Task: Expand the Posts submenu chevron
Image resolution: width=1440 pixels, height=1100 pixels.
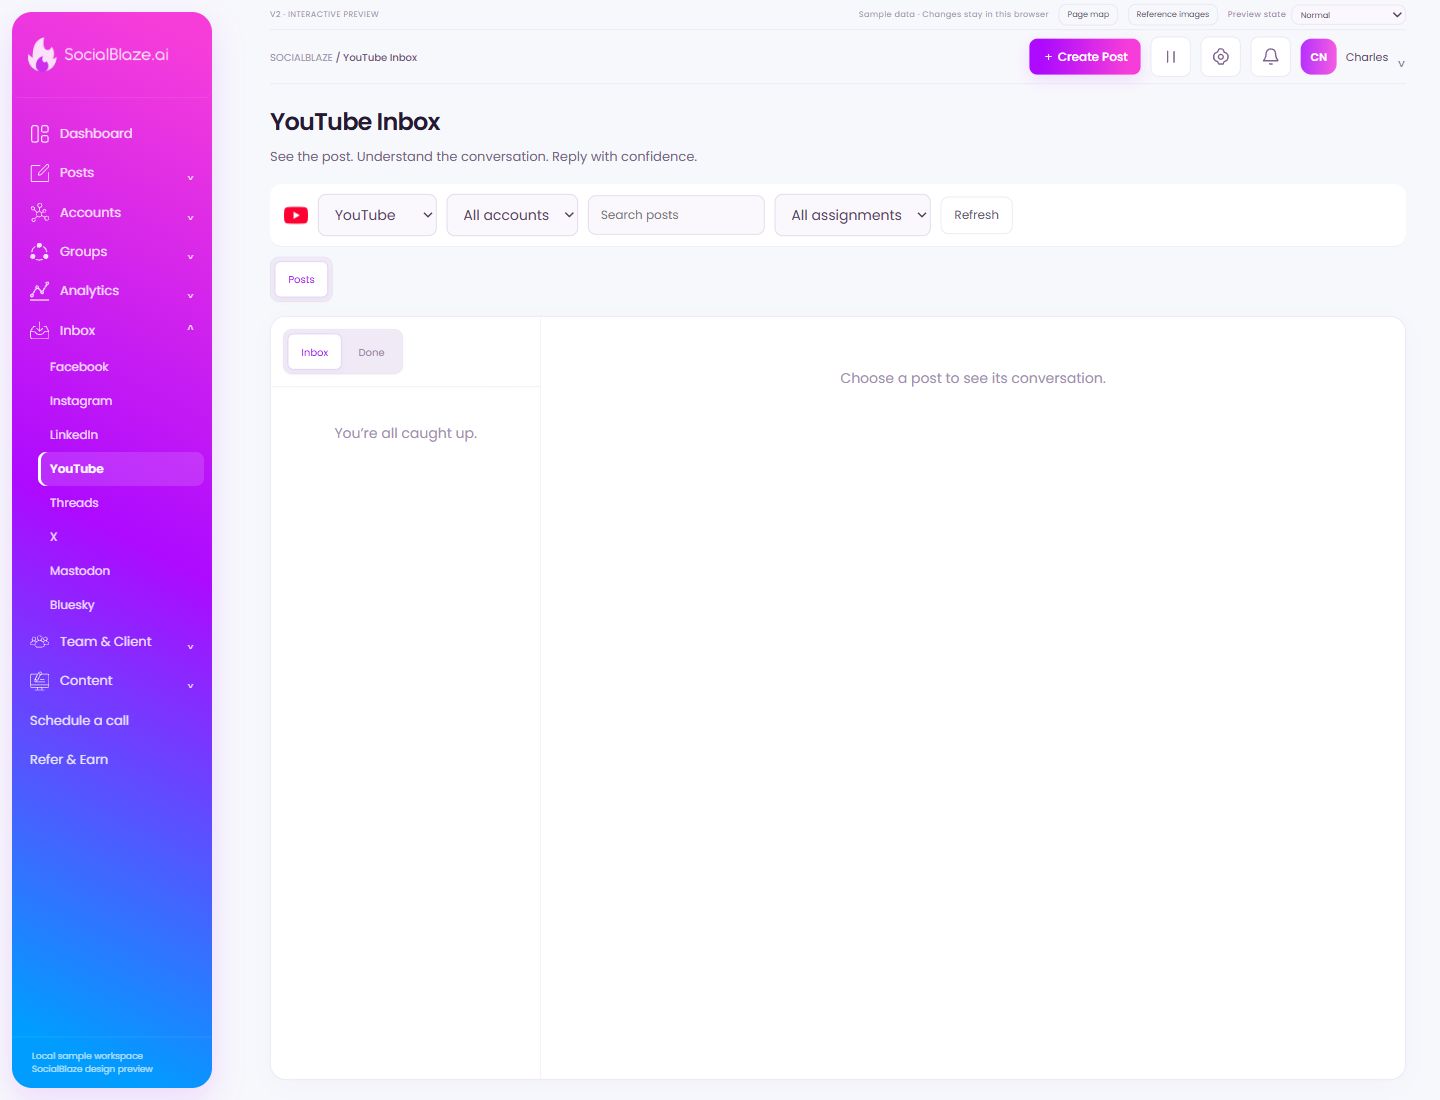Action: tap(190, 177)
